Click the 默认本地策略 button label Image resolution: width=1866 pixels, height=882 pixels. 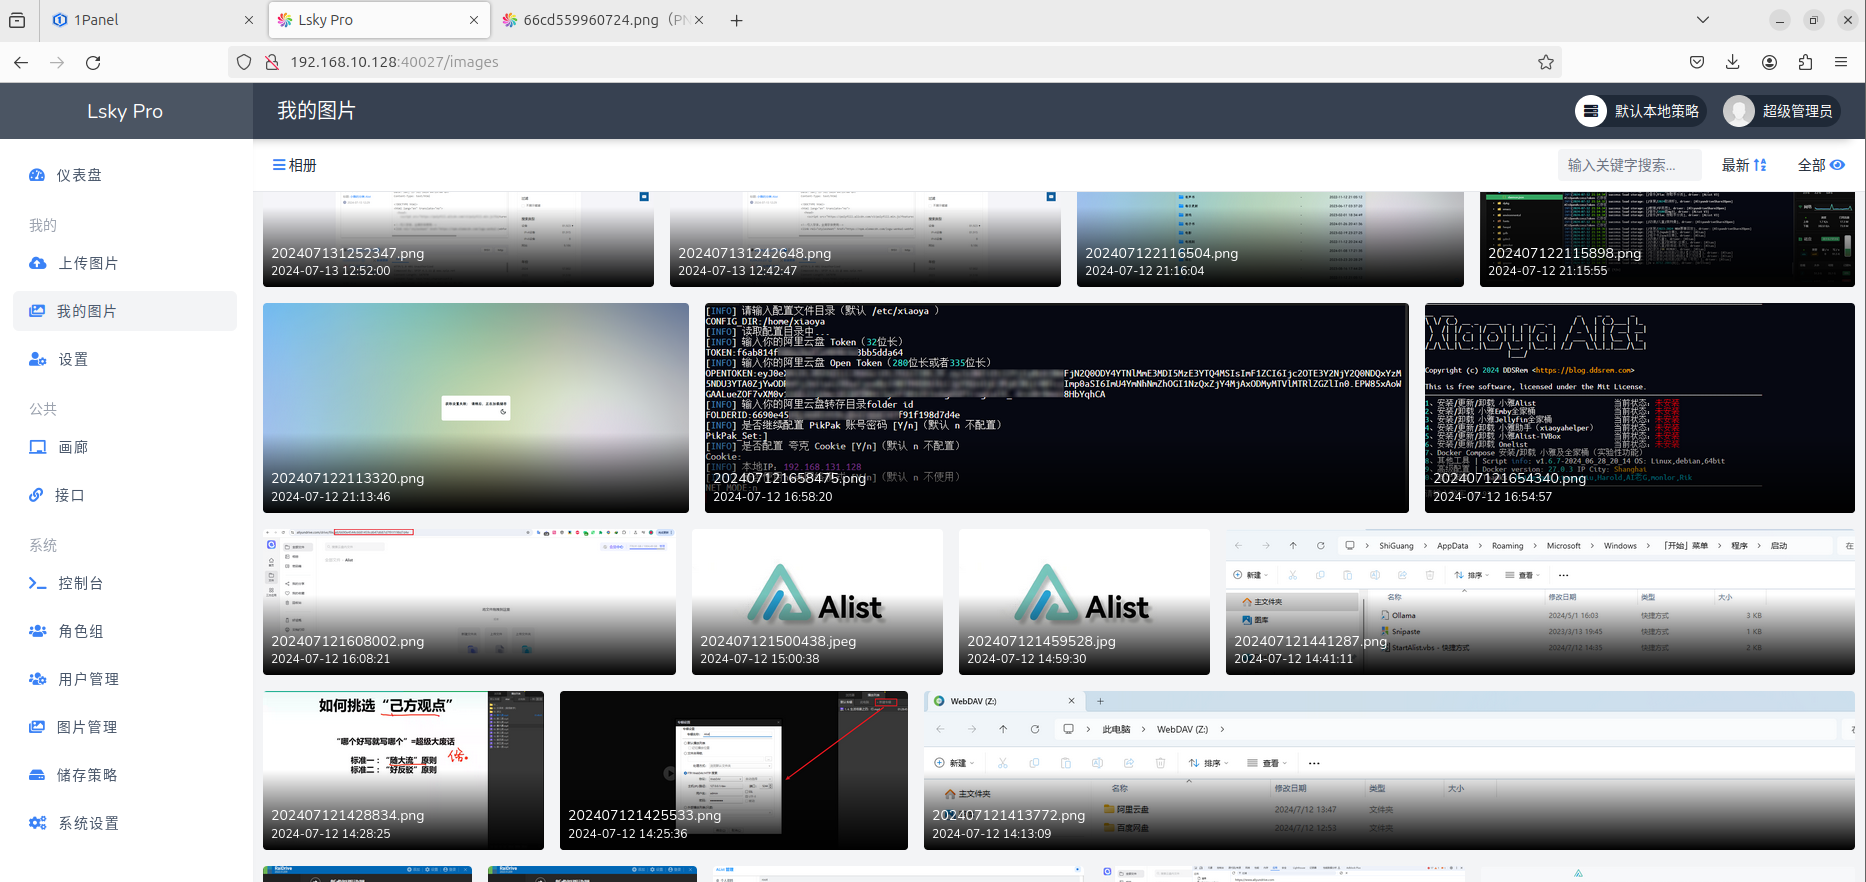click(x=1657, y=111)
